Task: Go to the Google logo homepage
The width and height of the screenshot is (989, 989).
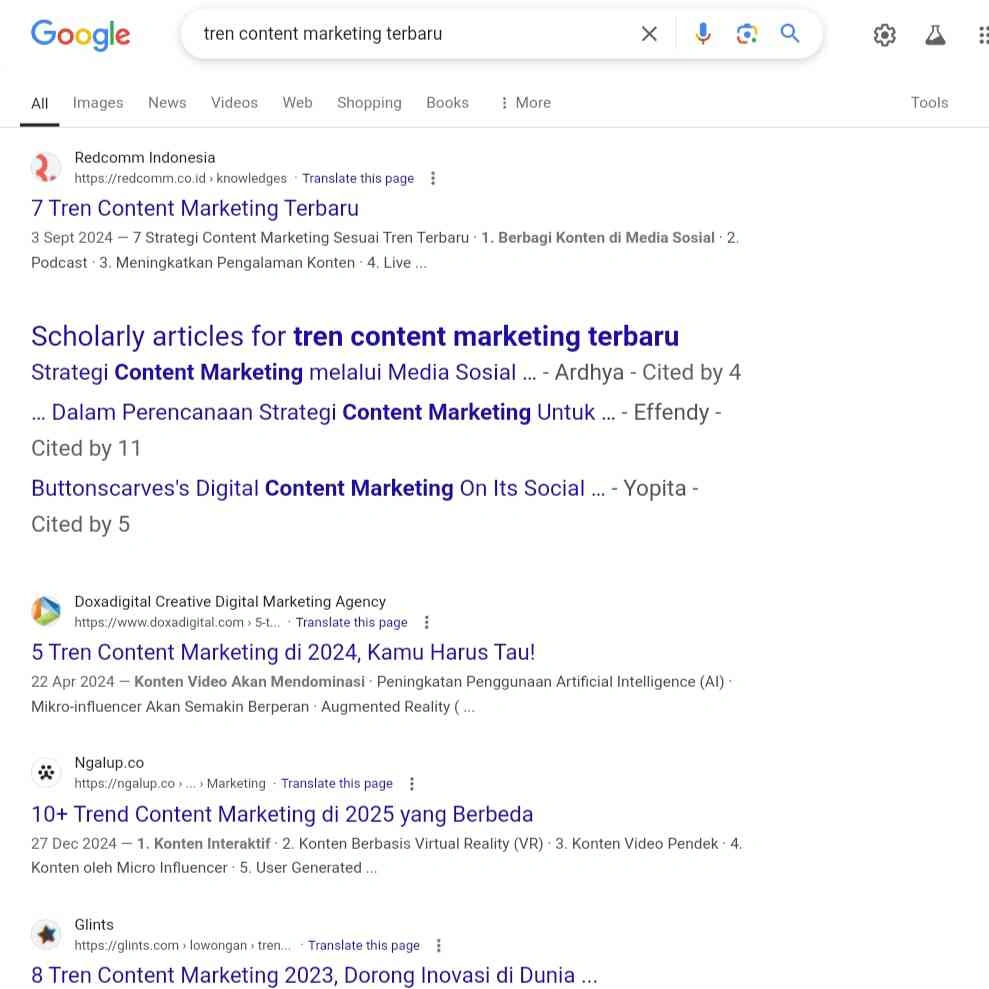Action: click(x=81, y=35)
